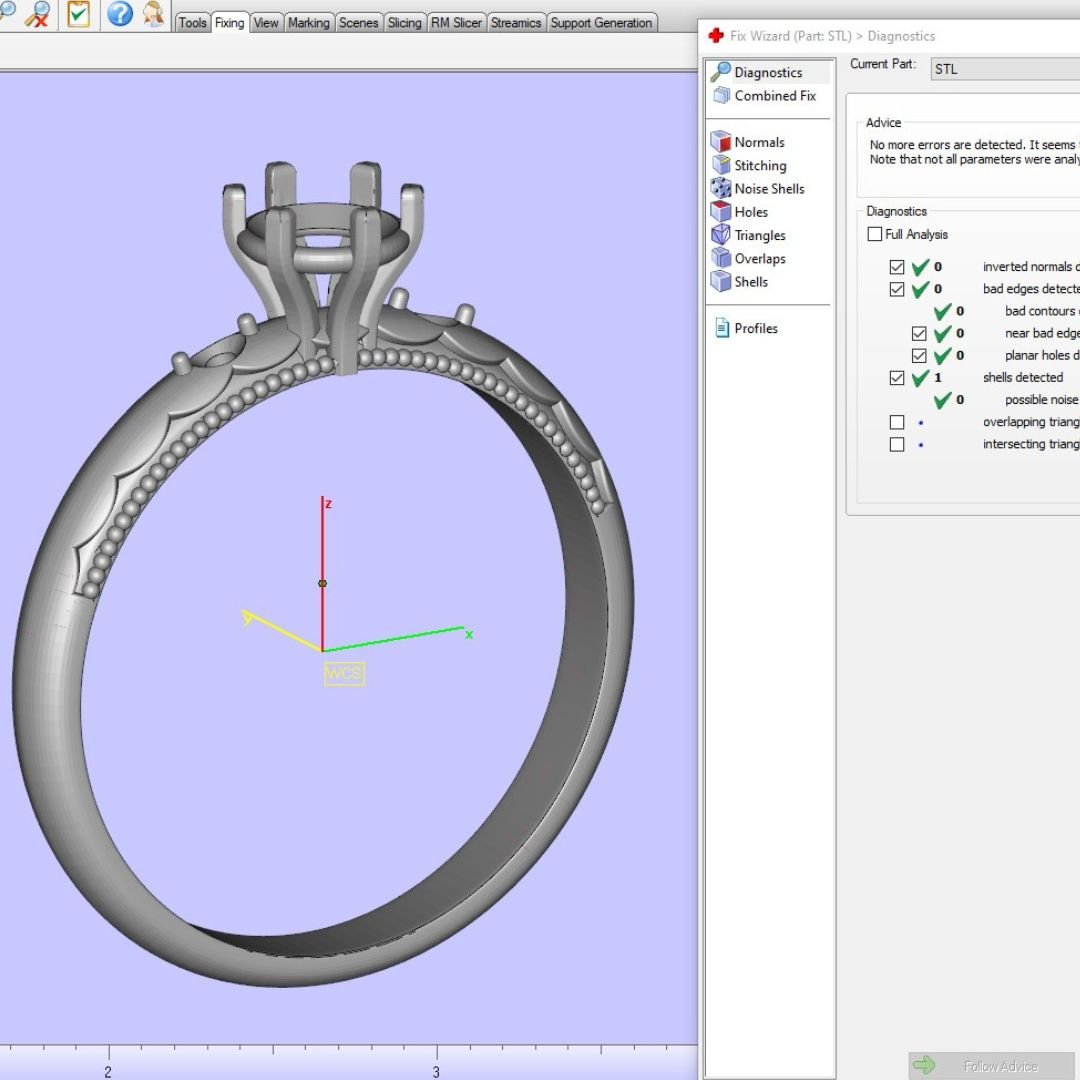The image size is (1080, 1080).
Task: Open the Streamics tab
Action: tap(515, 23)
